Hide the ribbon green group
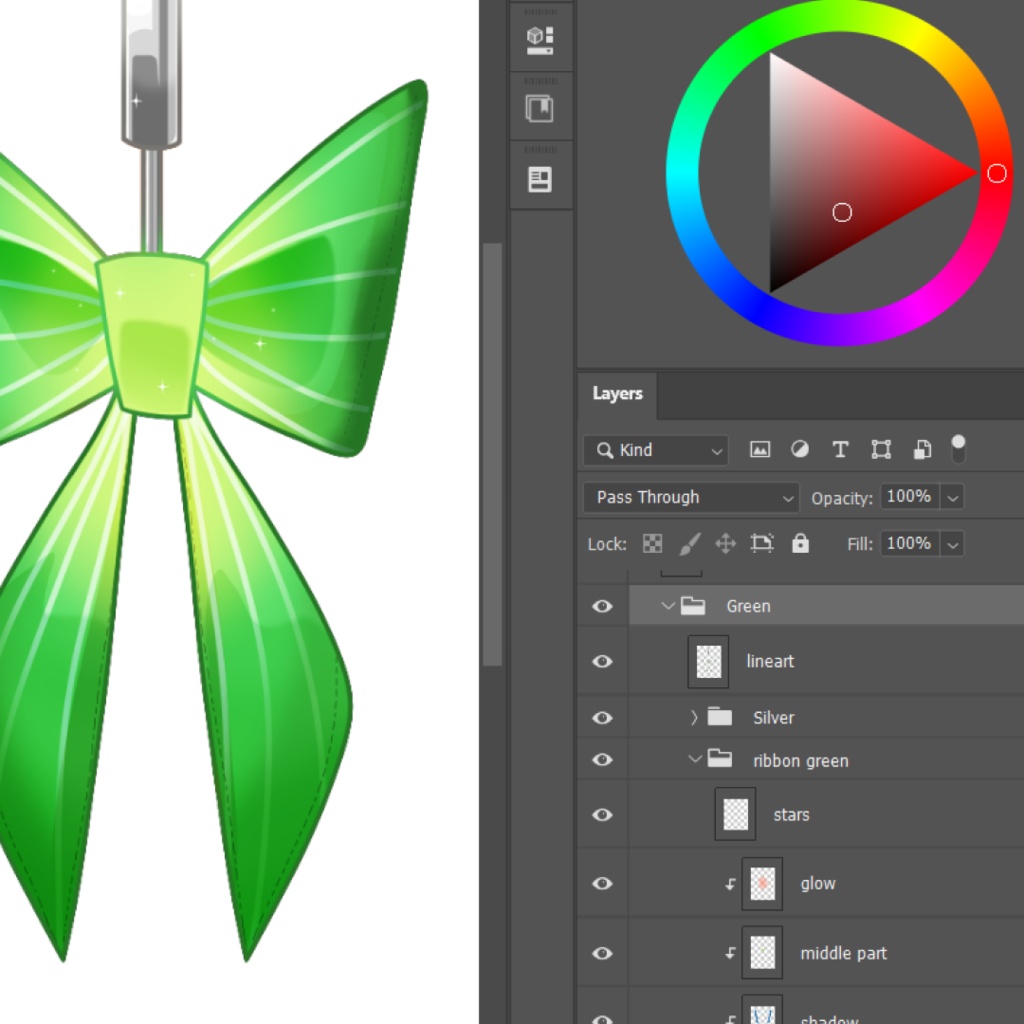This screenshot has width=1024, height=1024. (x=602, y=760)
